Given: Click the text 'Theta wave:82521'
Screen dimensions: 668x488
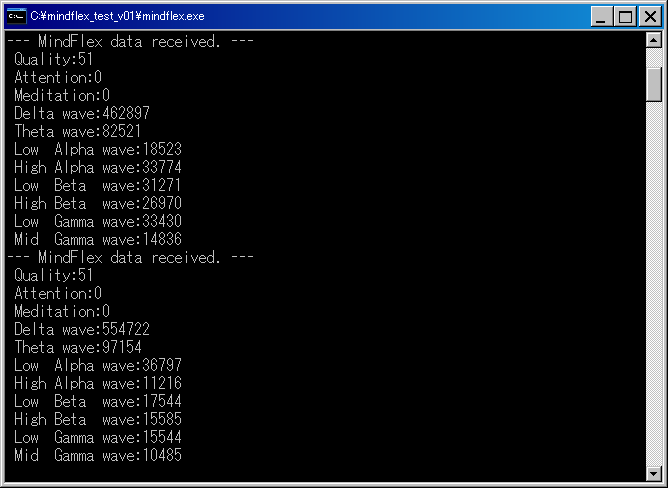Looking at the screenshot, I should click(x=78, y=131).
